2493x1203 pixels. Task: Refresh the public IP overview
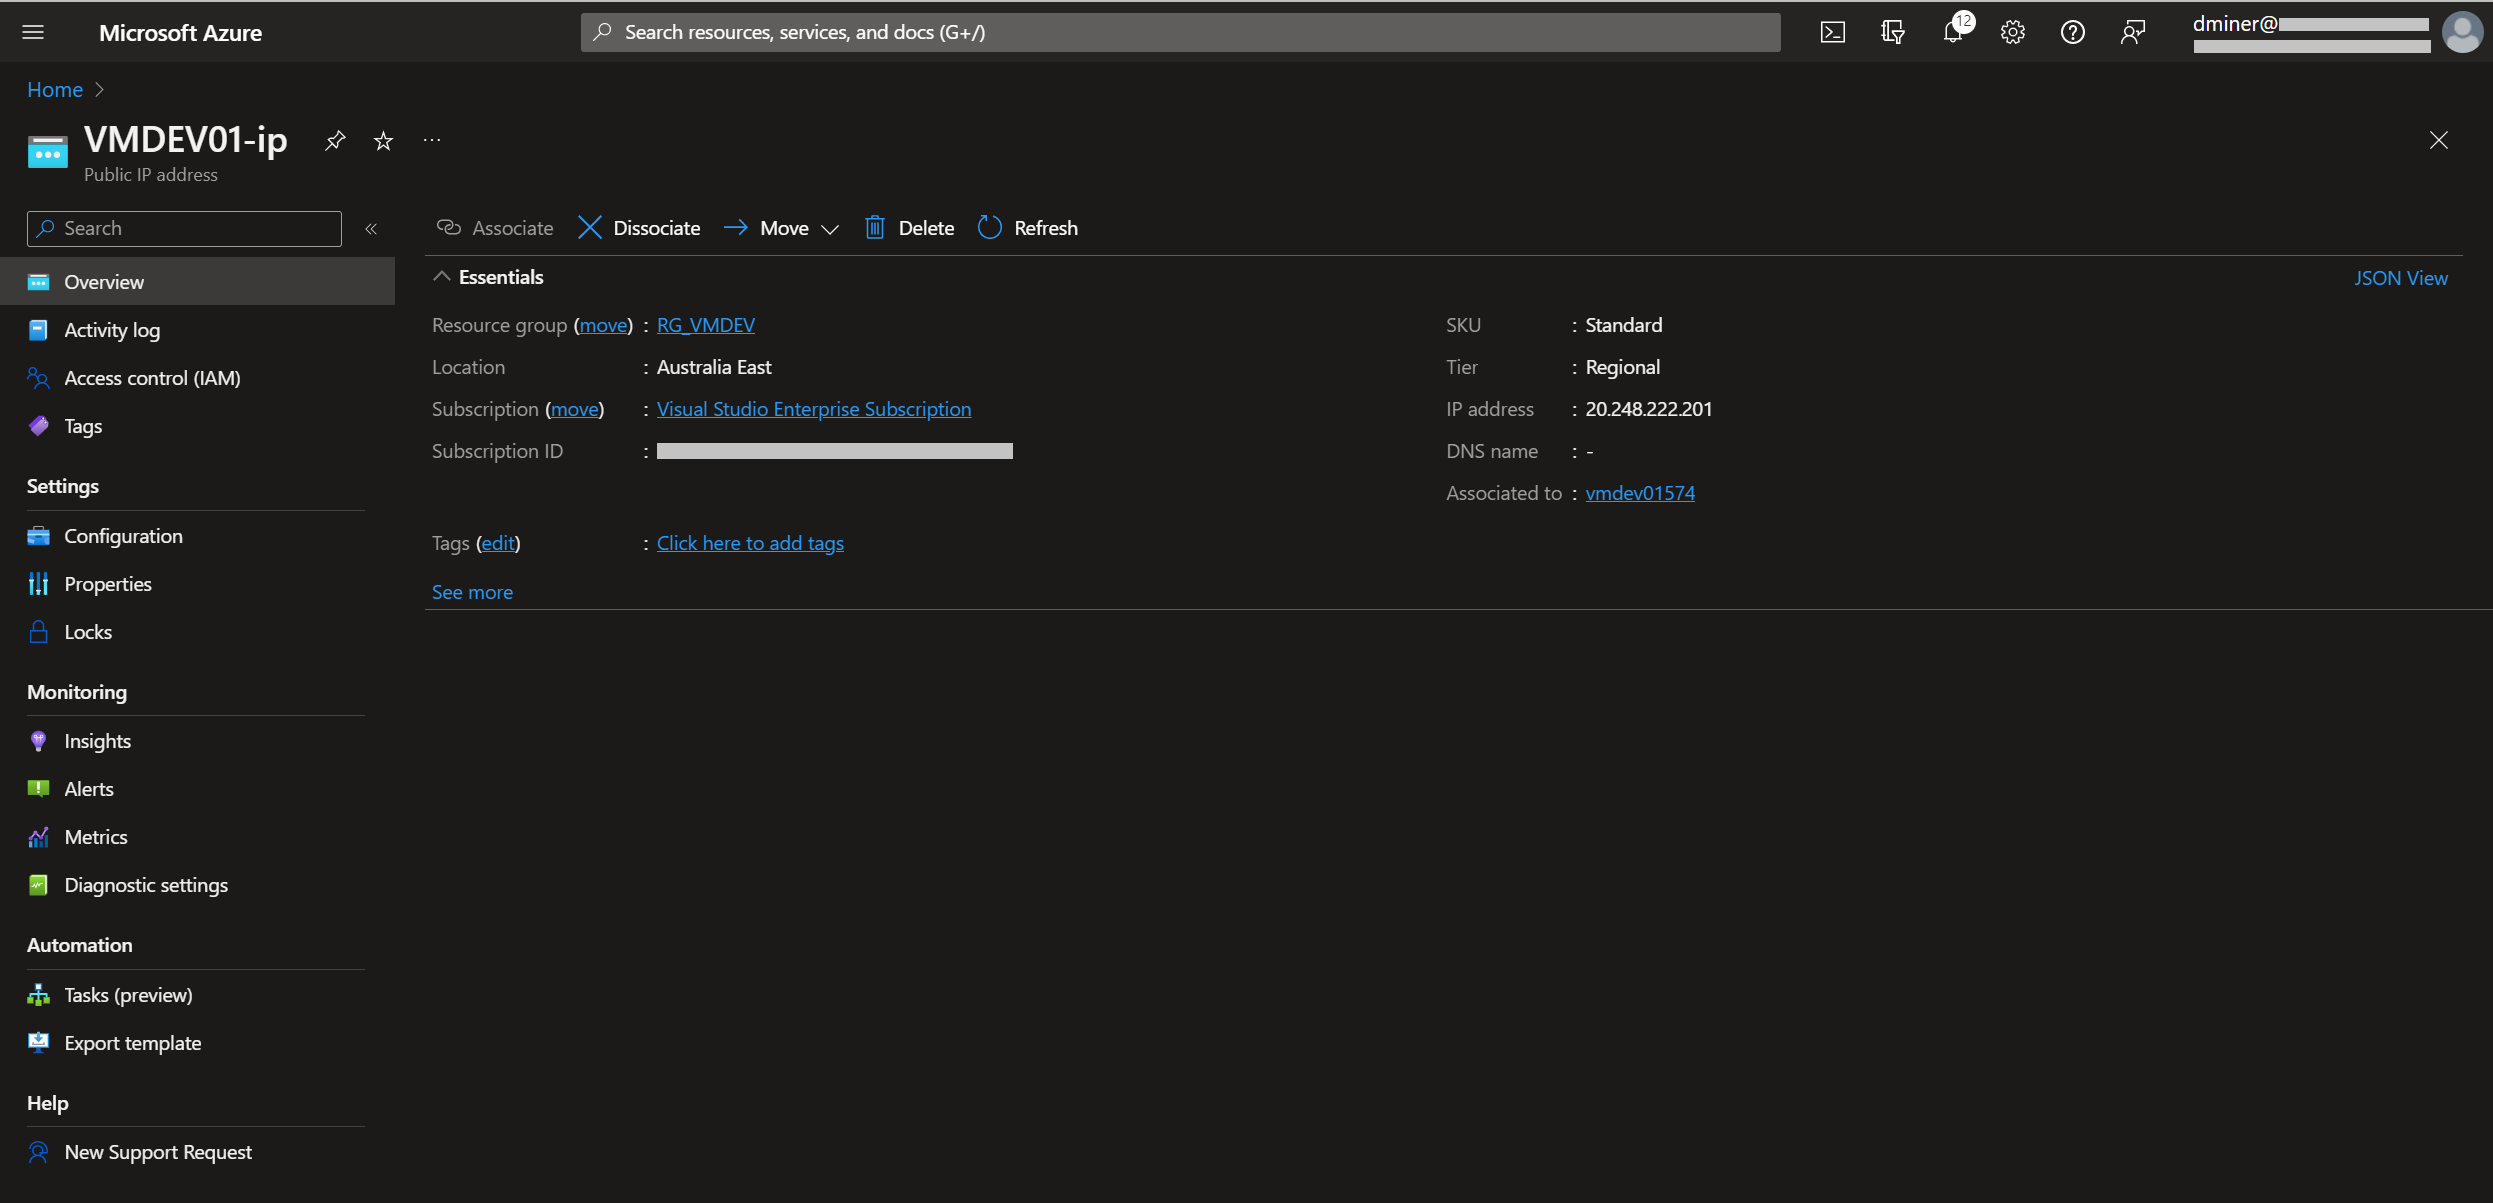[1028, 228]
